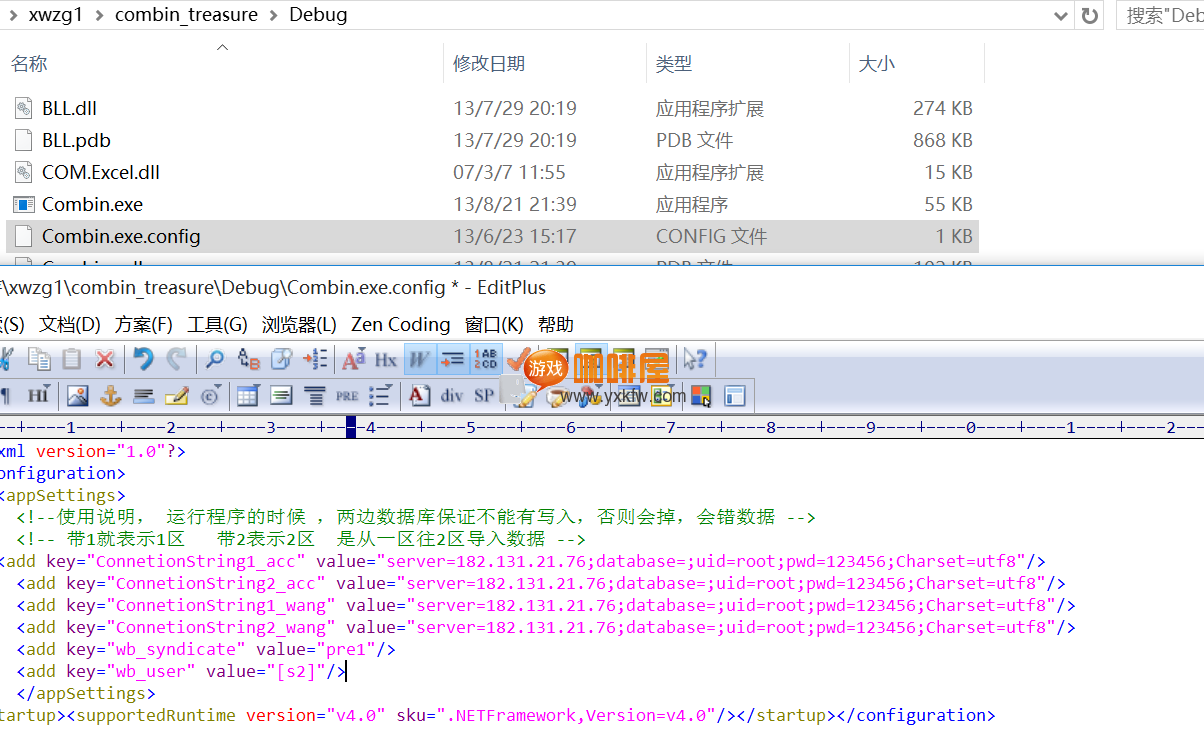
Task: Open the Zen Coding menu
Action: click(x=400, y=324)
